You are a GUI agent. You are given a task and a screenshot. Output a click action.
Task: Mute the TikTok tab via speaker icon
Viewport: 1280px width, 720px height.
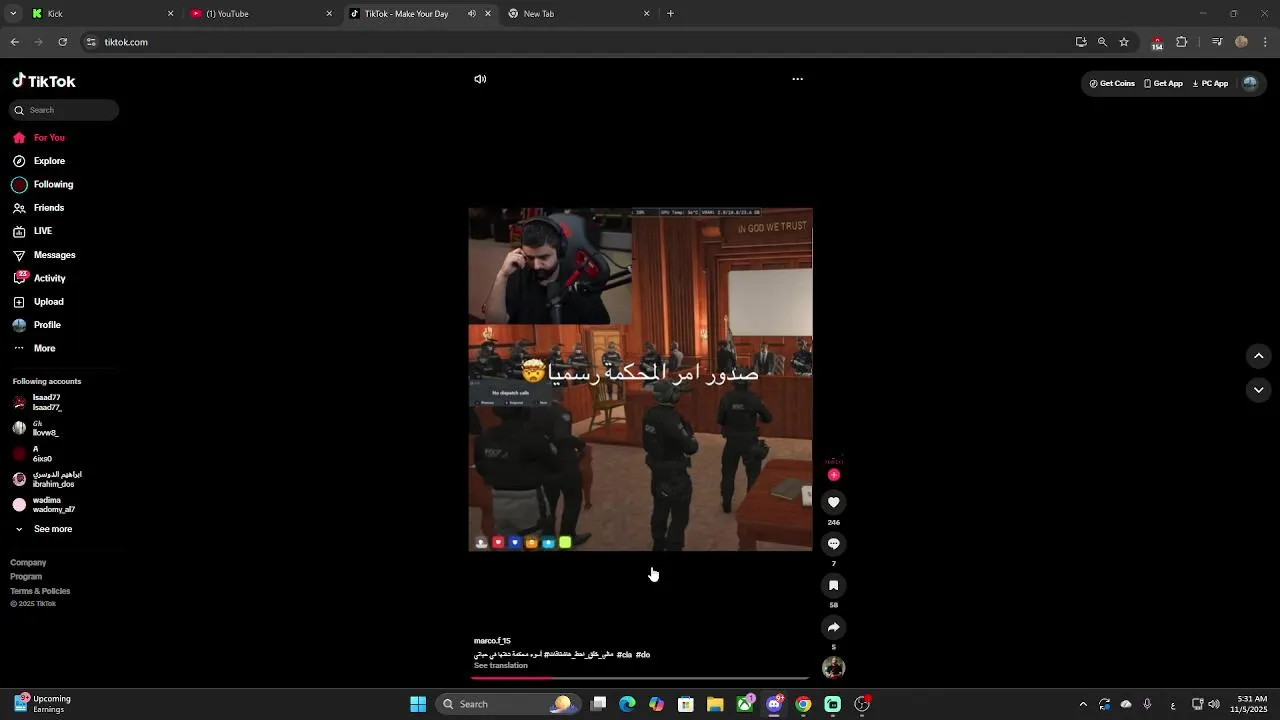[x=472, y=14]
